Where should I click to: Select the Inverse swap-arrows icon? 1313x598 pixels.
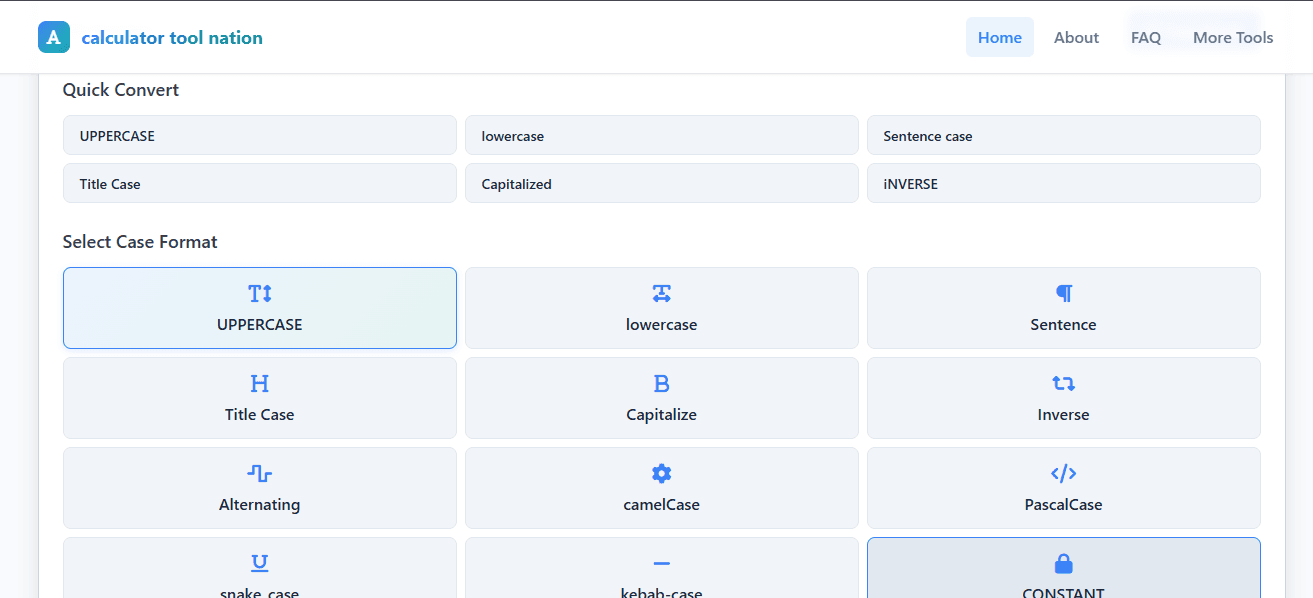point(1063,383)
